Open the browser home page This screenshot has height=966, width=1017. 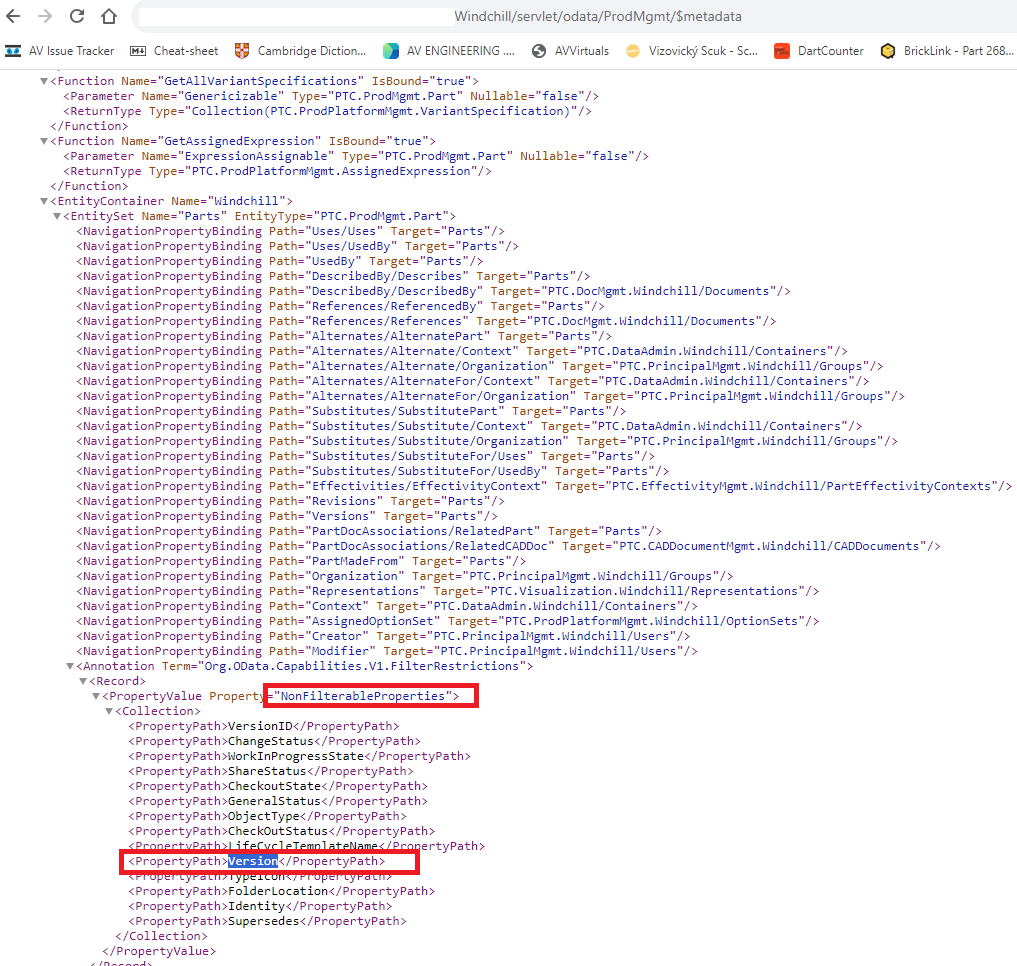(108, 16)
